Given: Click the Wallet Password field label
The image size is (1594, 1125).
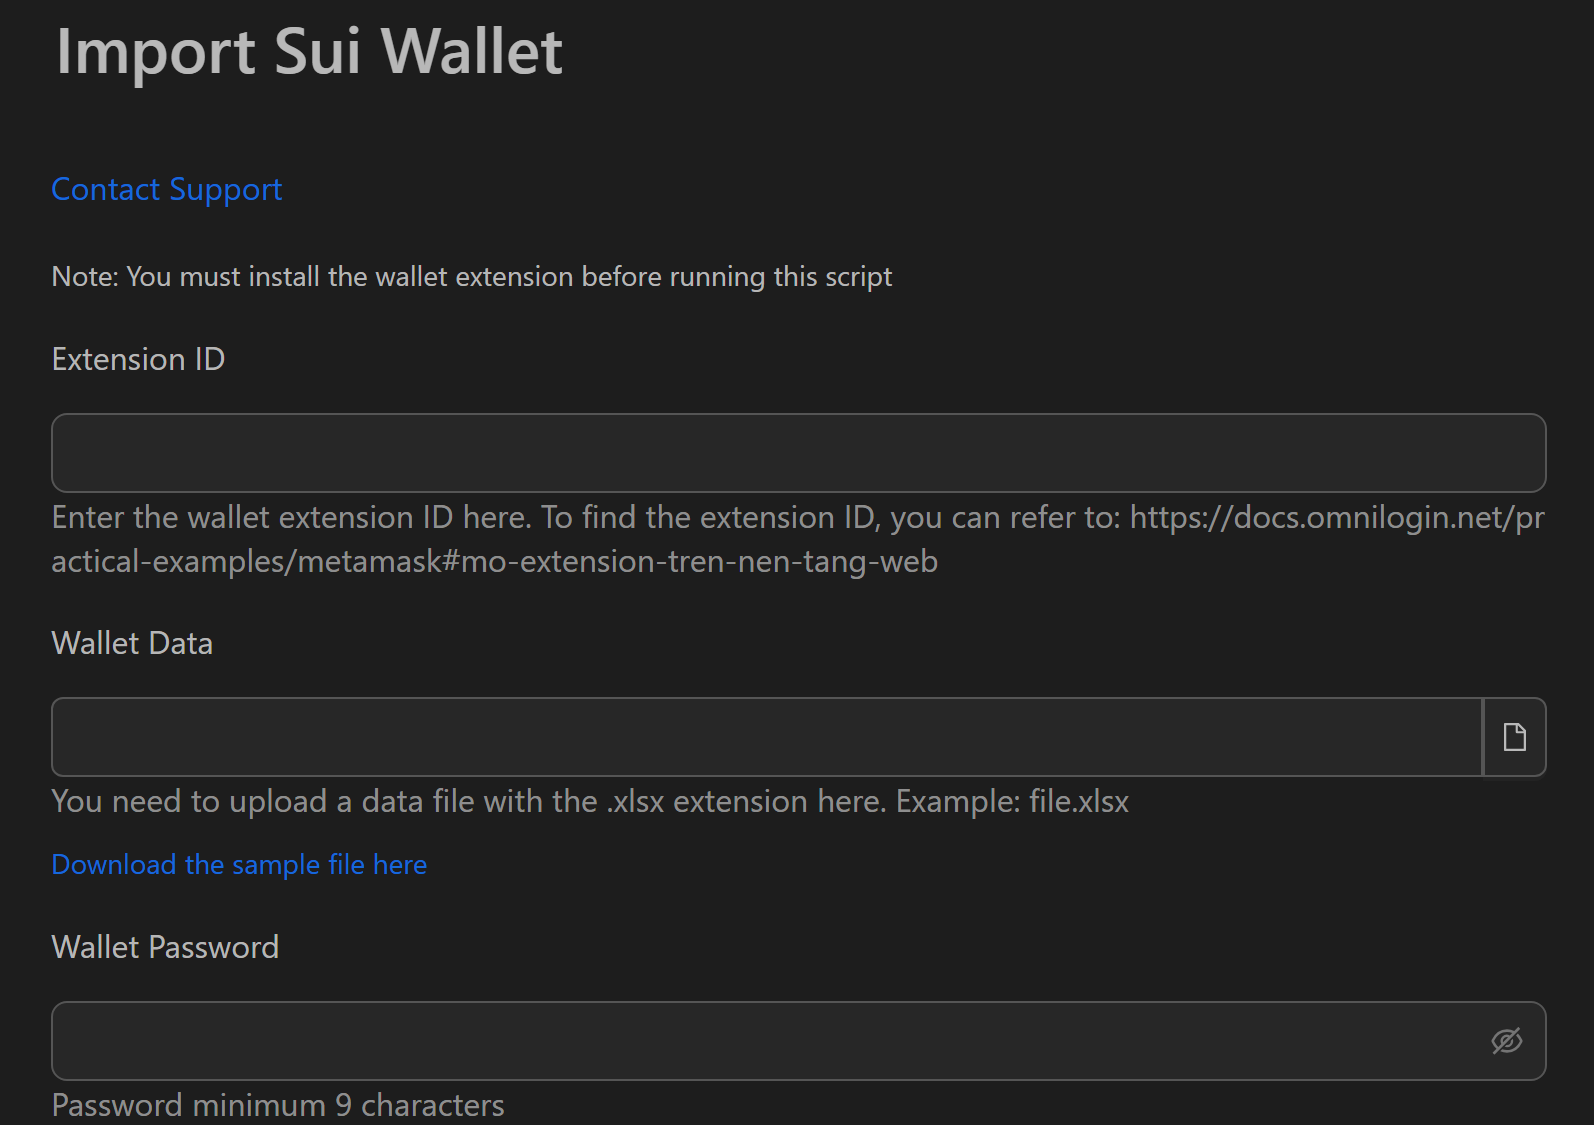Looking at the screenshot, I should (x=165, y=947).
